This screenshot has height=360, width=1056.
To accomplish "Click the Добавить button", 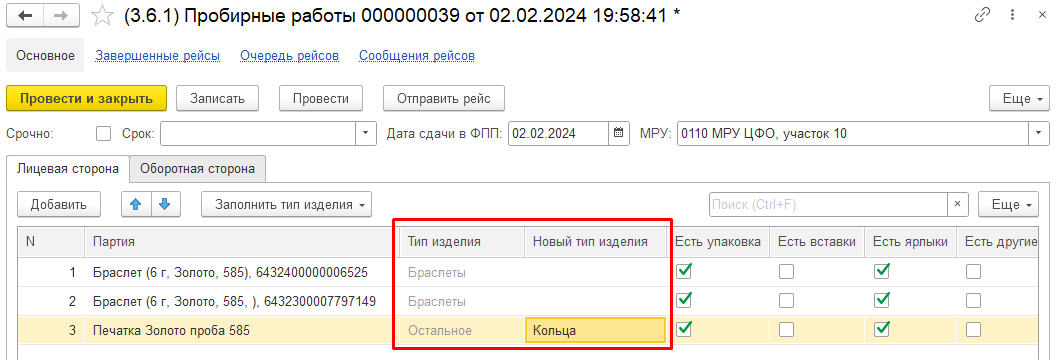I will (x=59, y=205).
